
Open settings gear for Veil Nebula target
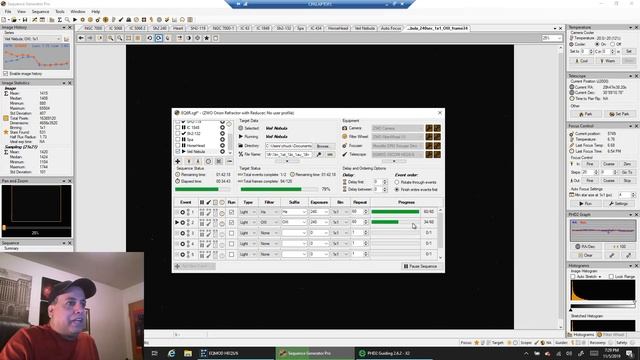pos(222,151)
